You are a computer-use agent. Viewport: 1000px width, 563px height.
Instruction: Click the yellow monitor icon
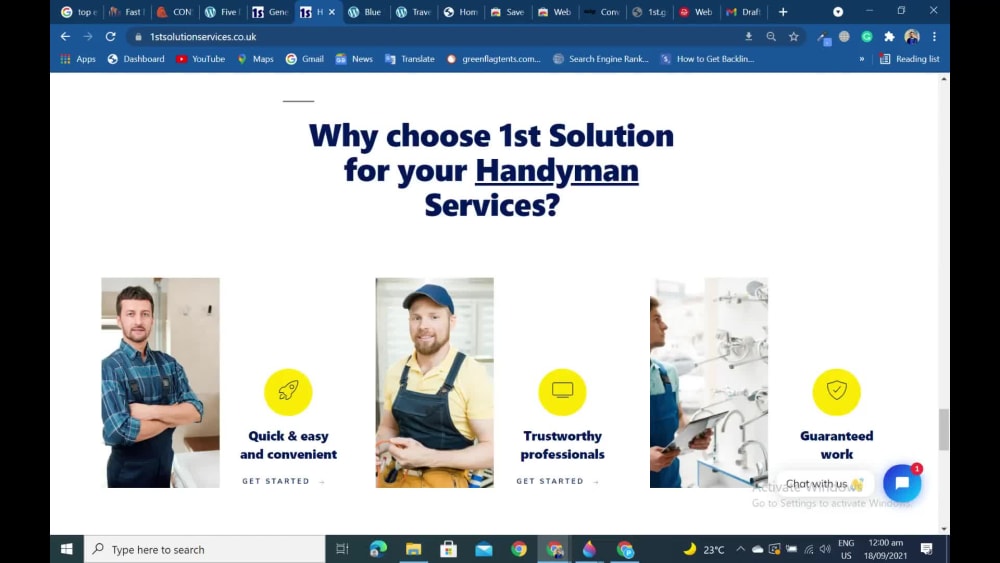pos(562,391)
